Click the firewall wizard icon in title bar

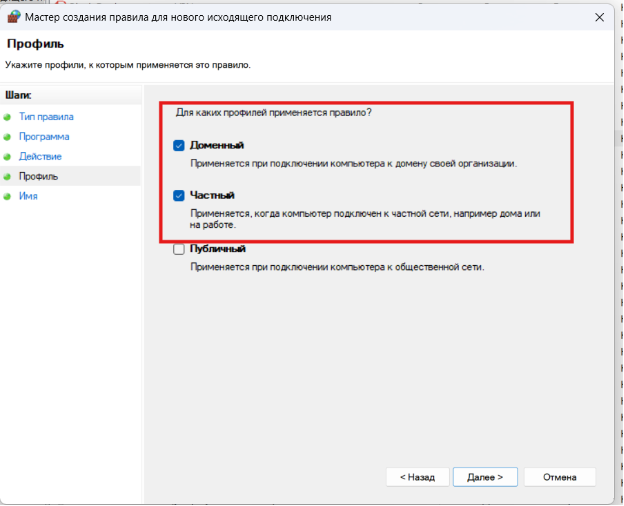pyautogui.click(x=13, y=18)
